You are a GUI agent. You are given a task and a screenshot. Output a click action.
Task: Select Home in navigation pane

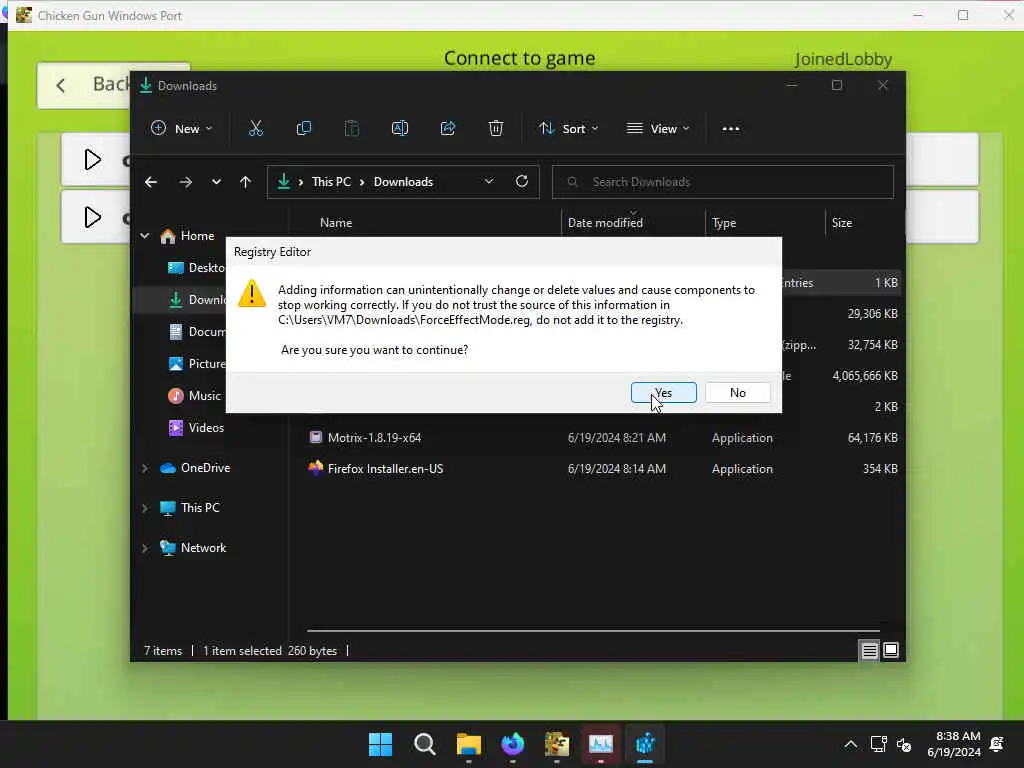point(197,236)
